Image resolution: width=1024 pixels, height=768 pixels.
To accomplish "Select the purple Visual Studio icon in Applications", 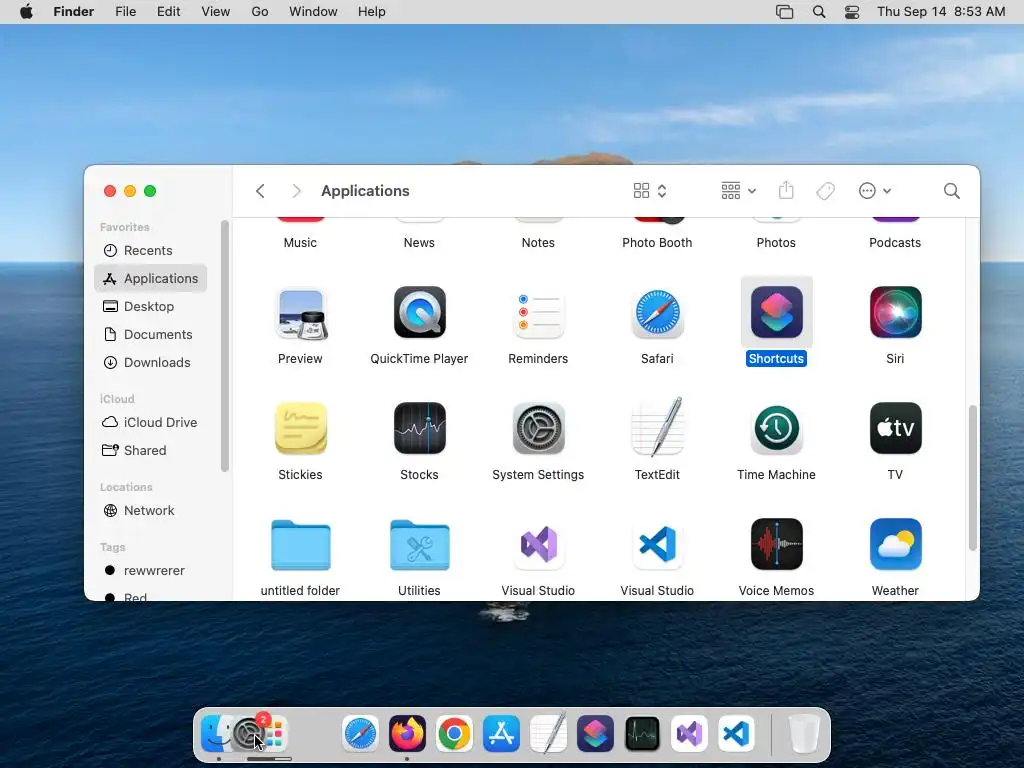I will coord(538,545).
